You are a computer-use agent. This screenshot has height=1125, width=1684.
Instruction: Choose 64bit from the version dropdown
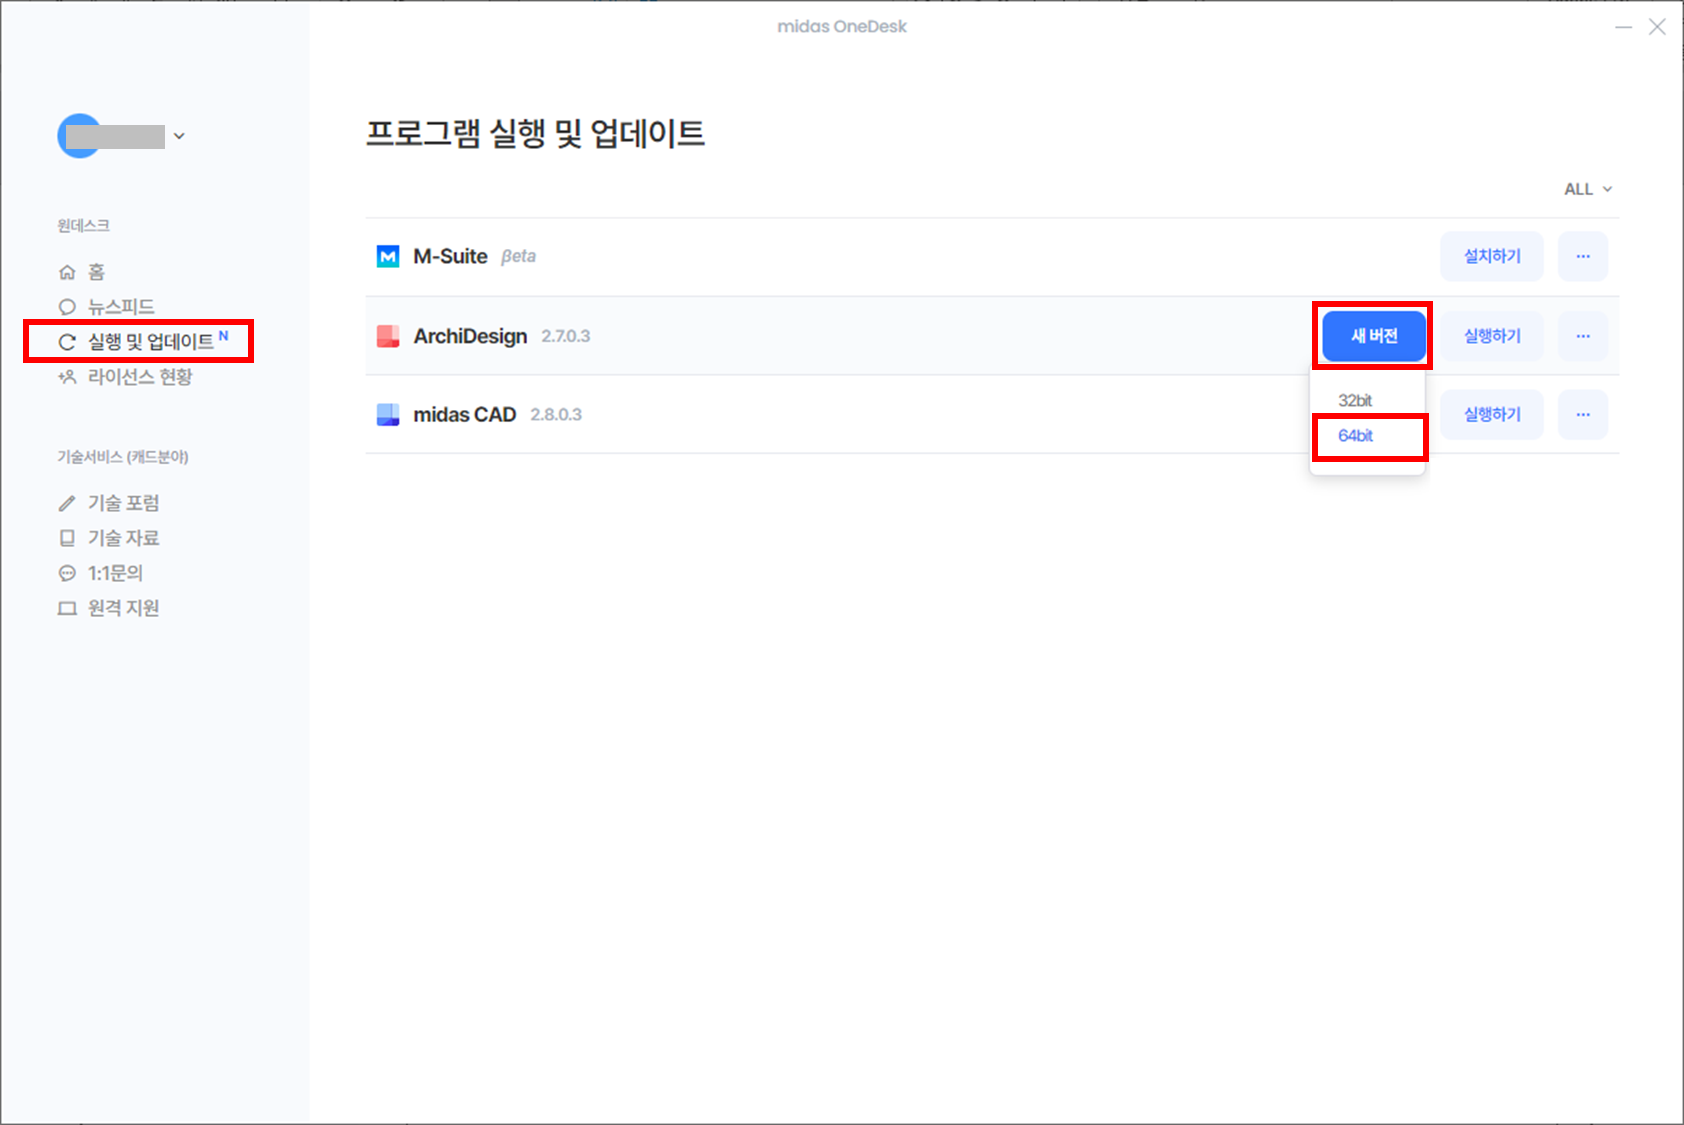tap(1355, 436)
